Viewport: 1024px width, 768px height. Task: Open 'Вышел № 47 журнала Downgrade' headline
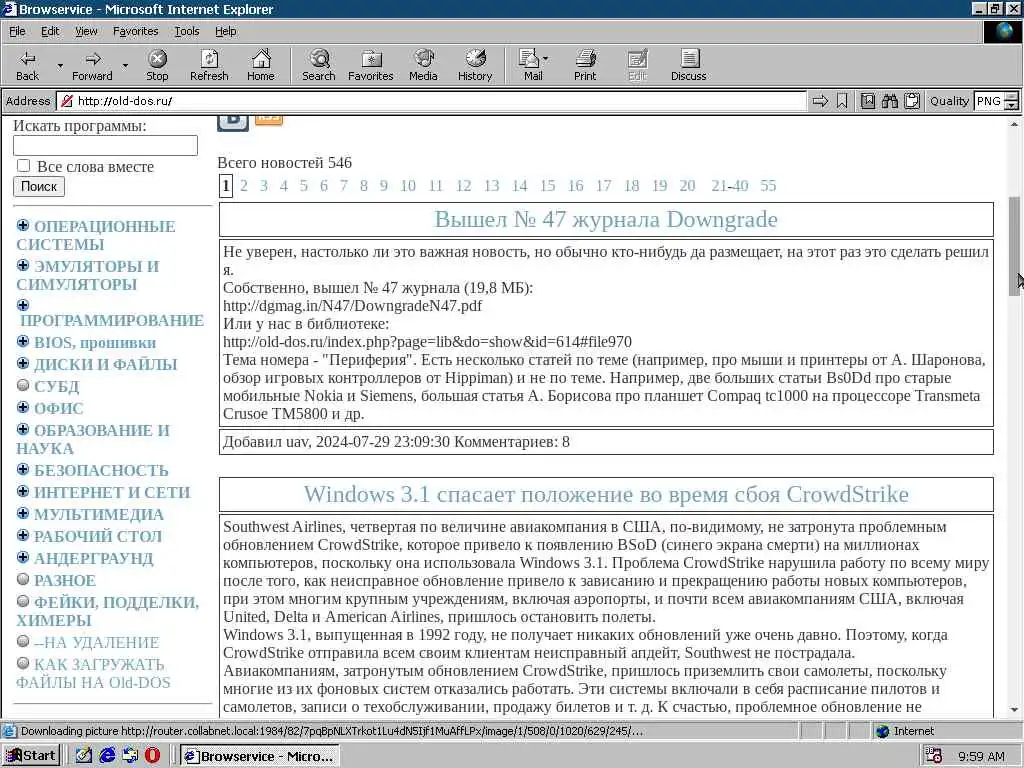[606, 219]
